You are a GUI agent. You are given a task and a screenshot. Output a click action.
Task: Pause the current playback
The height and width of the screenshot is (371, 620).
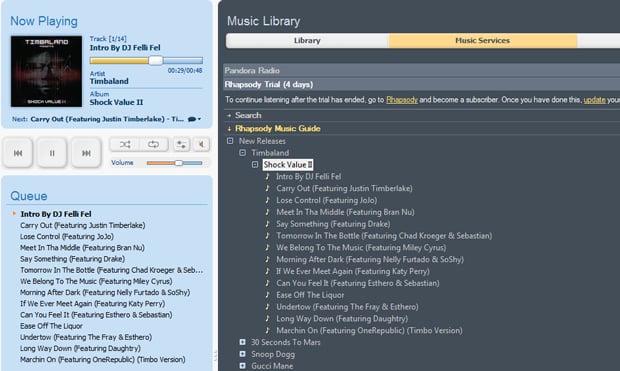point(52,153)
